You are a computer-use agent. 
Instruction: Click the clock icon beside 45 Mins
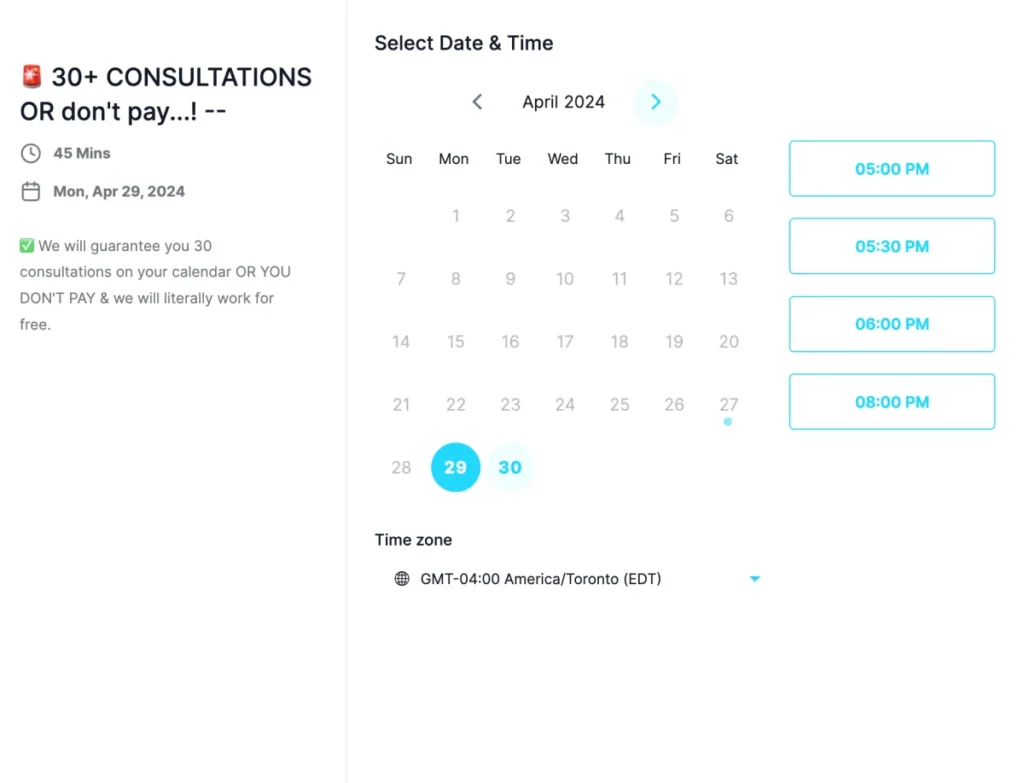[x=31, y=153]
